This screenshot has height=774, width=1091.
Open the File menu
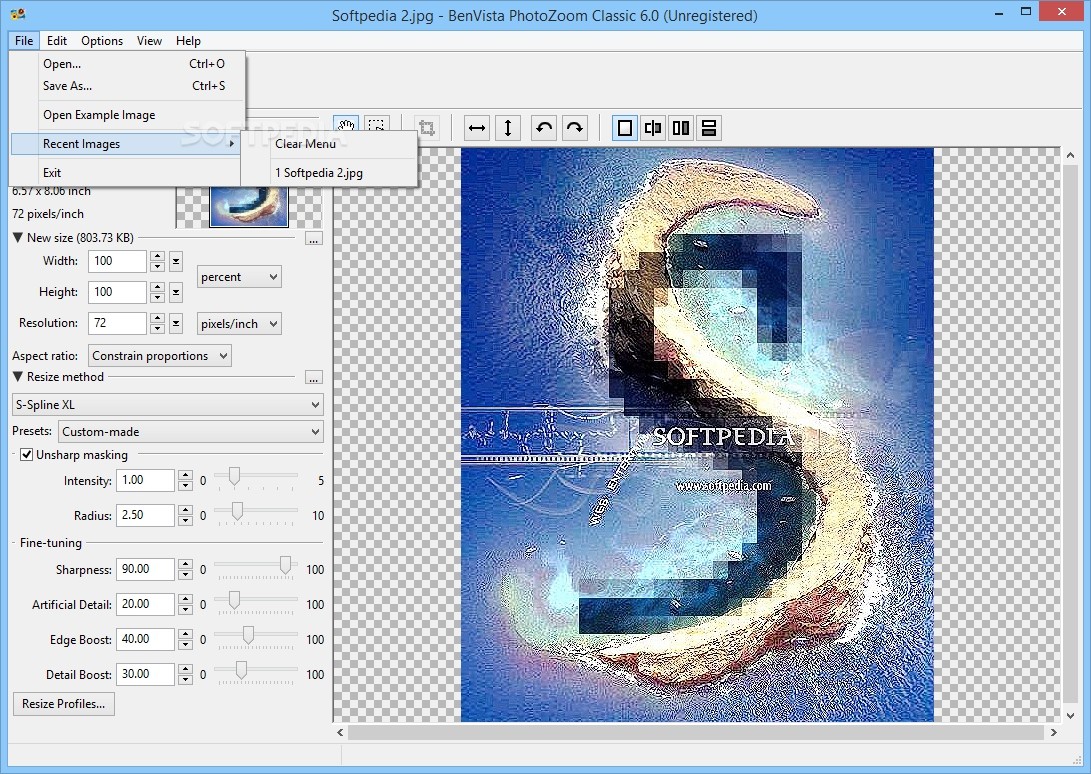(x=24, y=40)
